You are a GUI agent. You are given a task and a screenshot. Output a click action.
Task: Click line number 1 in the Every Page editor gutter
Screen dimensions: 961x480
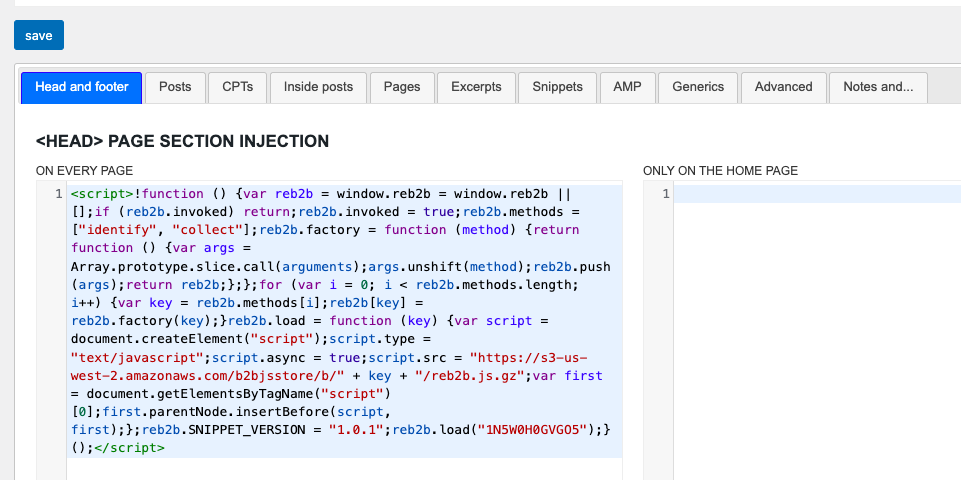tap(61, 194)
